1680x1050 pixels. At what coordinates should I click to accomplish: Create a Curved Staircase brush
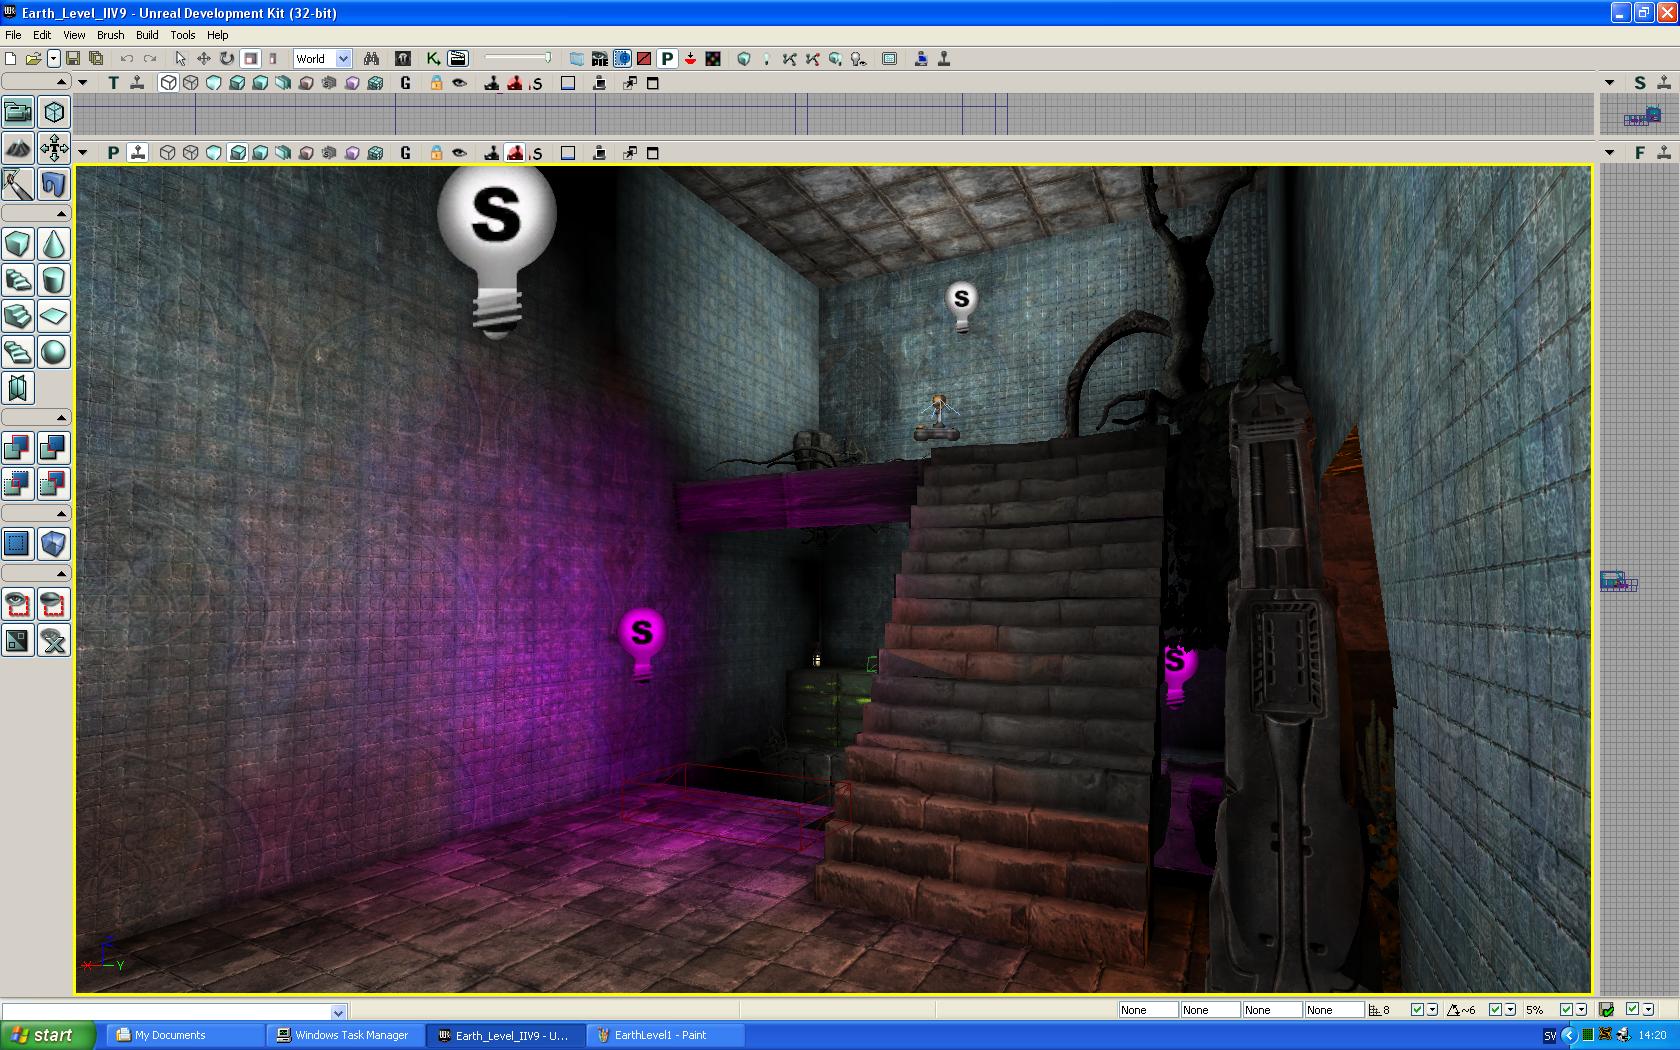(x=18, y=281)
